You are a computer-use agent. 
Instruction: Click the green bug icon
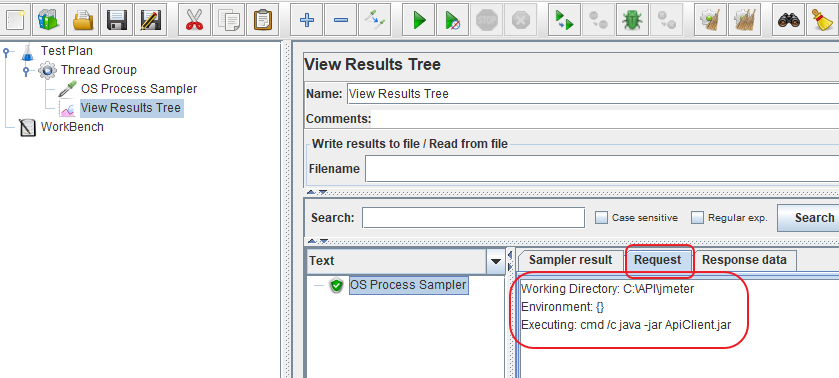pyautogui.click(x=632, y=20)
